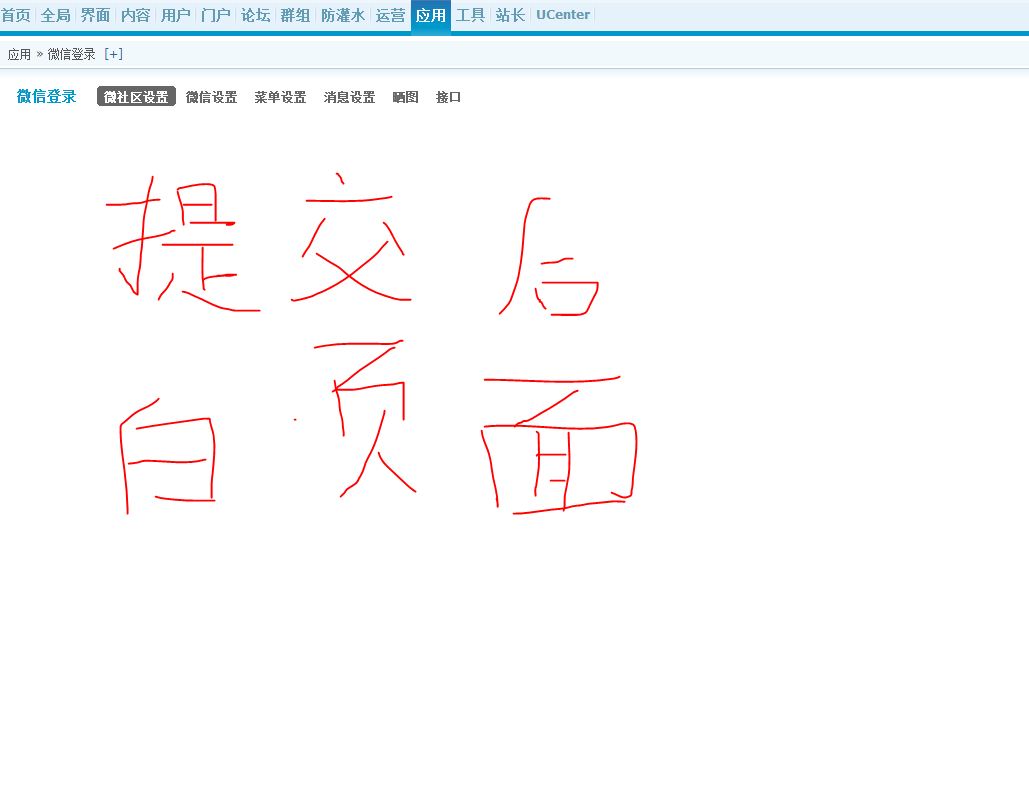Switch to the 接口 tab
This screenshot has height=804, width=1029.
(448, 97)
